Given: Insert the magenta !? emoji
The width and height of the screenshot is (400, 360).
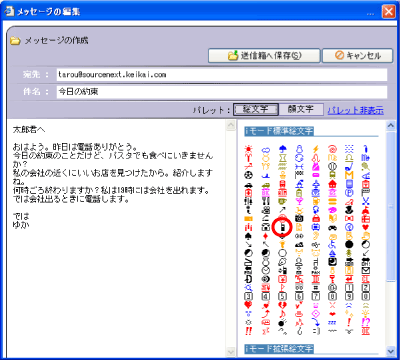Looking at the screenshot, I should pos(366,322).
